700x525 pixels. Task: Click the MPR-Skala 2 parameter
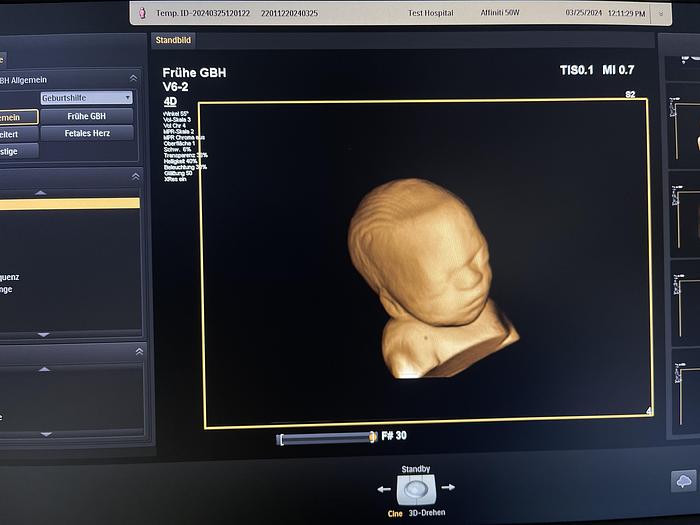tap(179, 132)
